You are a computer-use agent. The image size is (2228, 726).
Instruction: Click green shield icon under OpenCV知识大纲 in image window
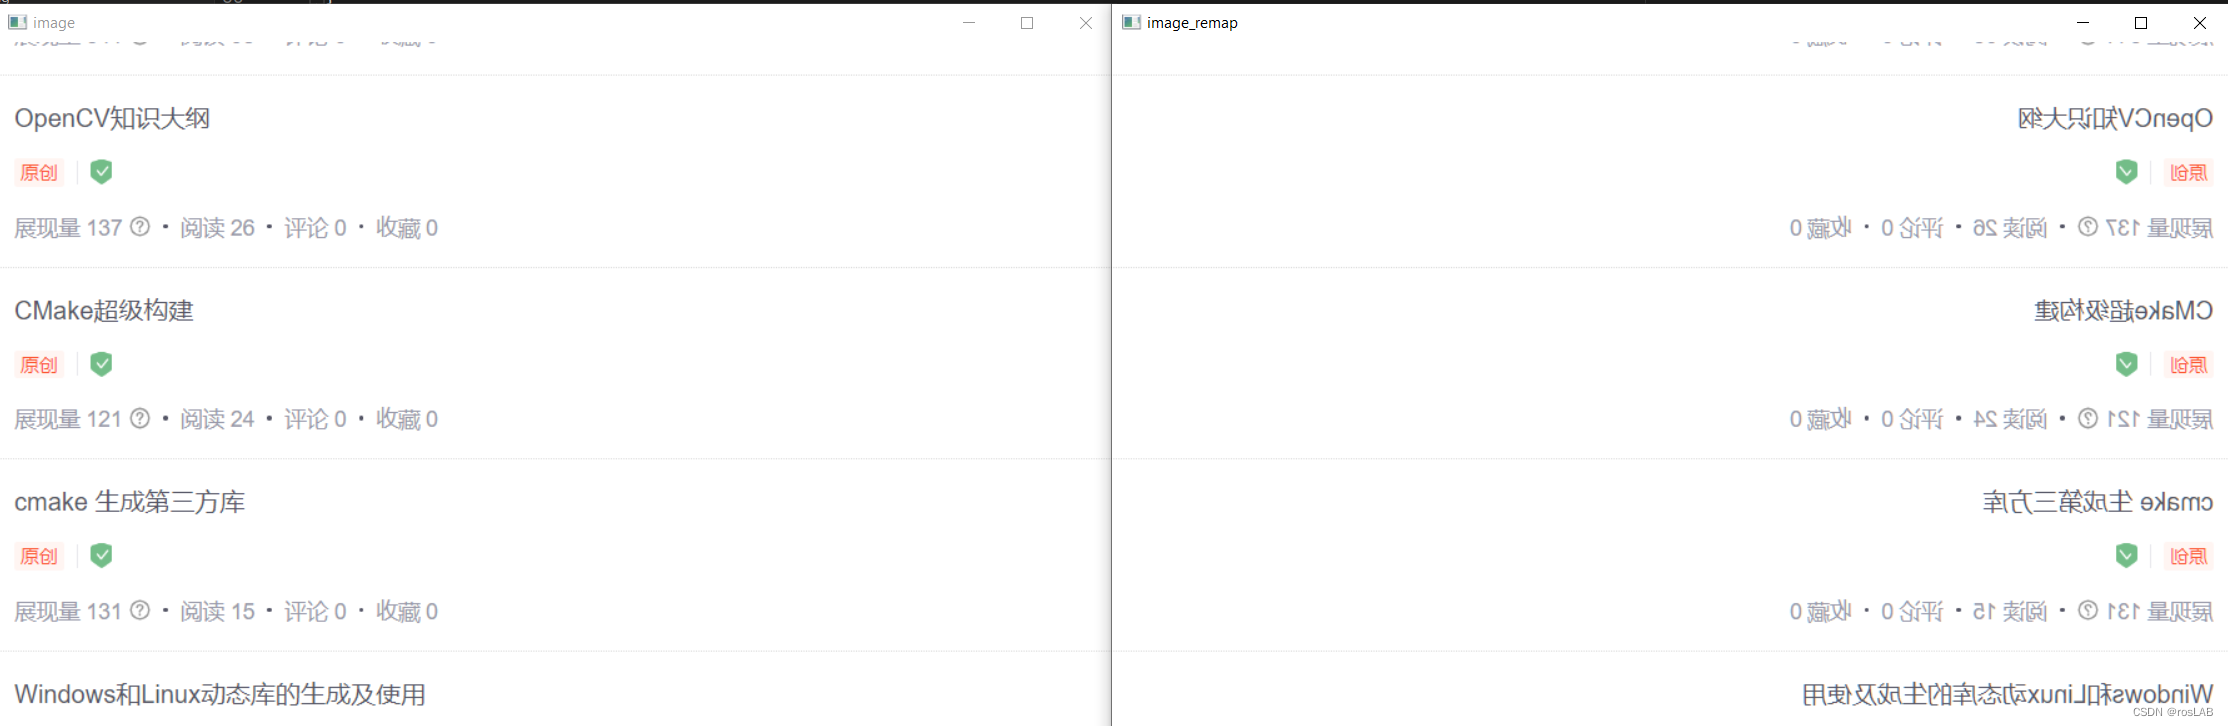101,172
